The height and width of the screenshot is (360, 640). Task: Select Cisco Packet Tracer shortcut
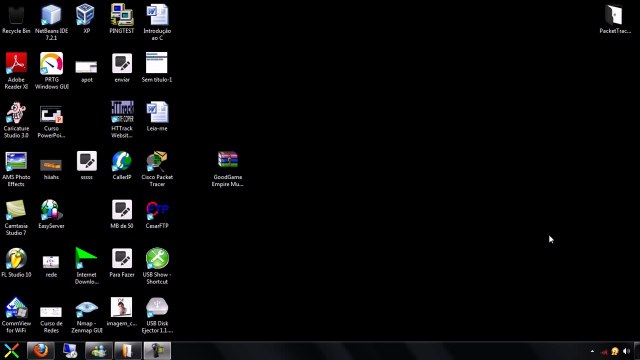(157, 169)
